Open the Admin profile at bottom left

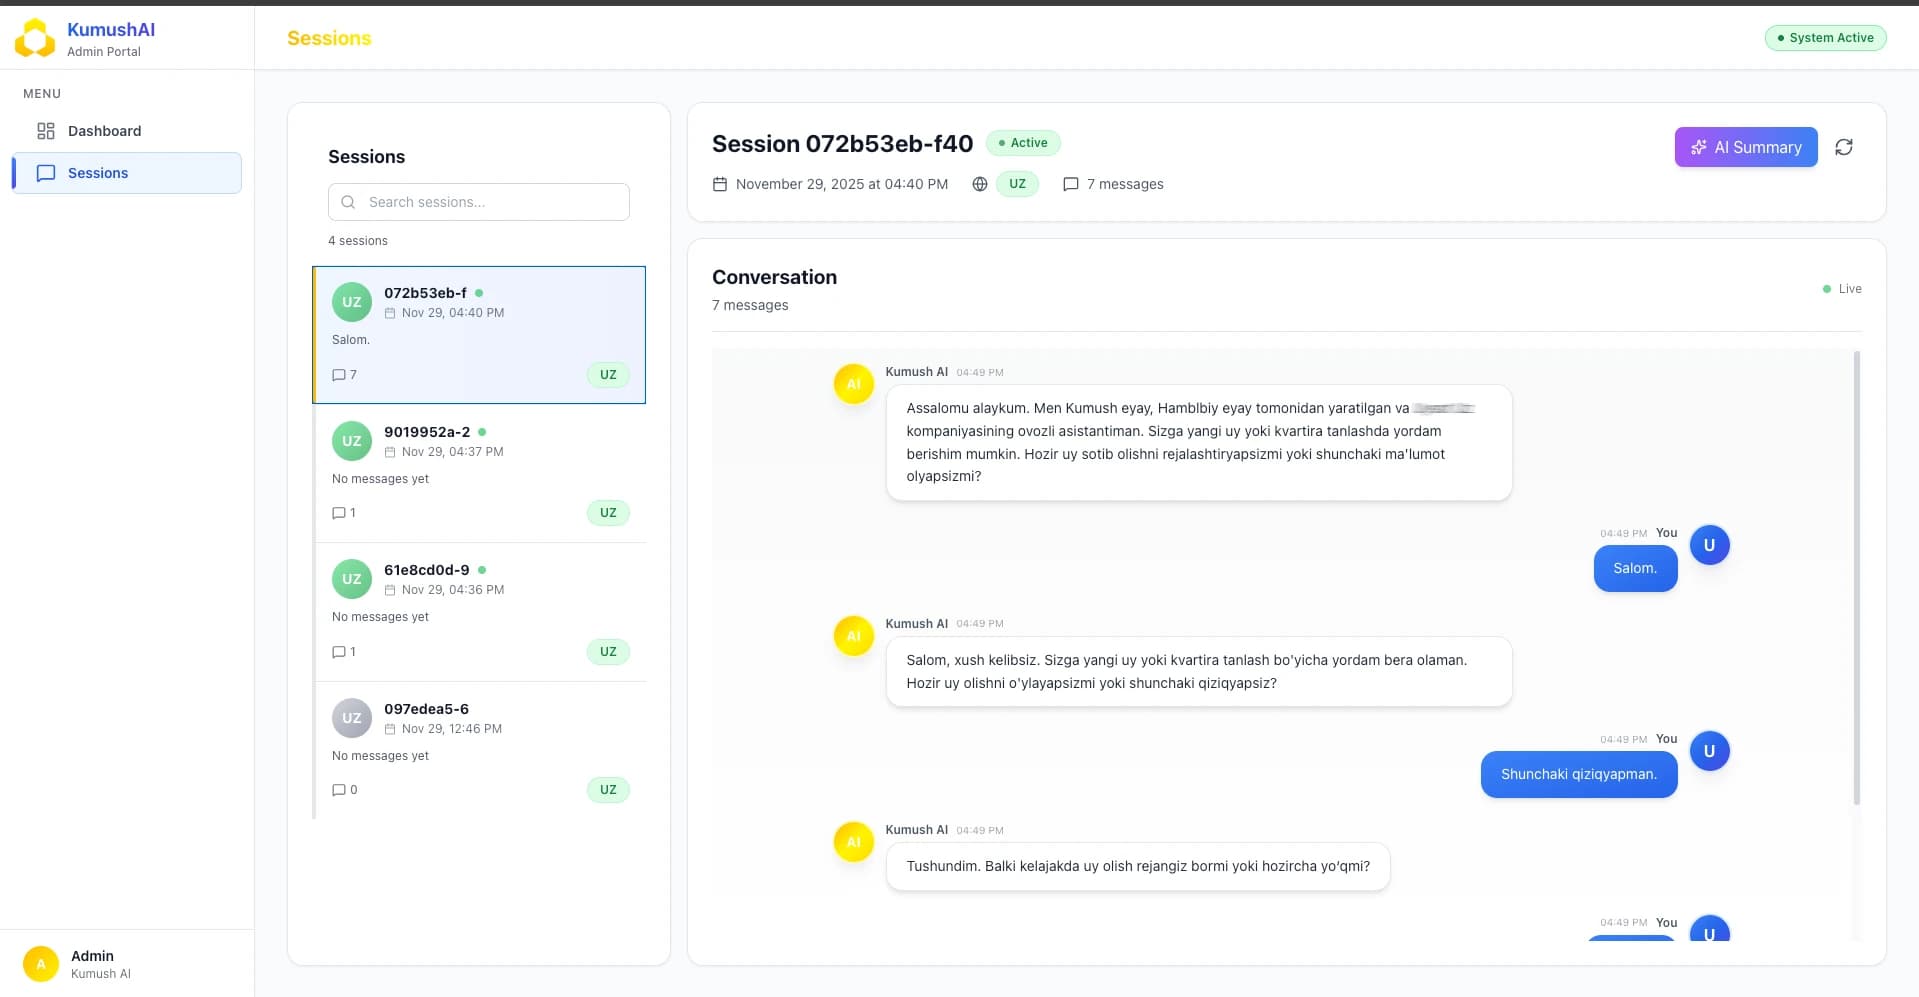pos(92,963)
